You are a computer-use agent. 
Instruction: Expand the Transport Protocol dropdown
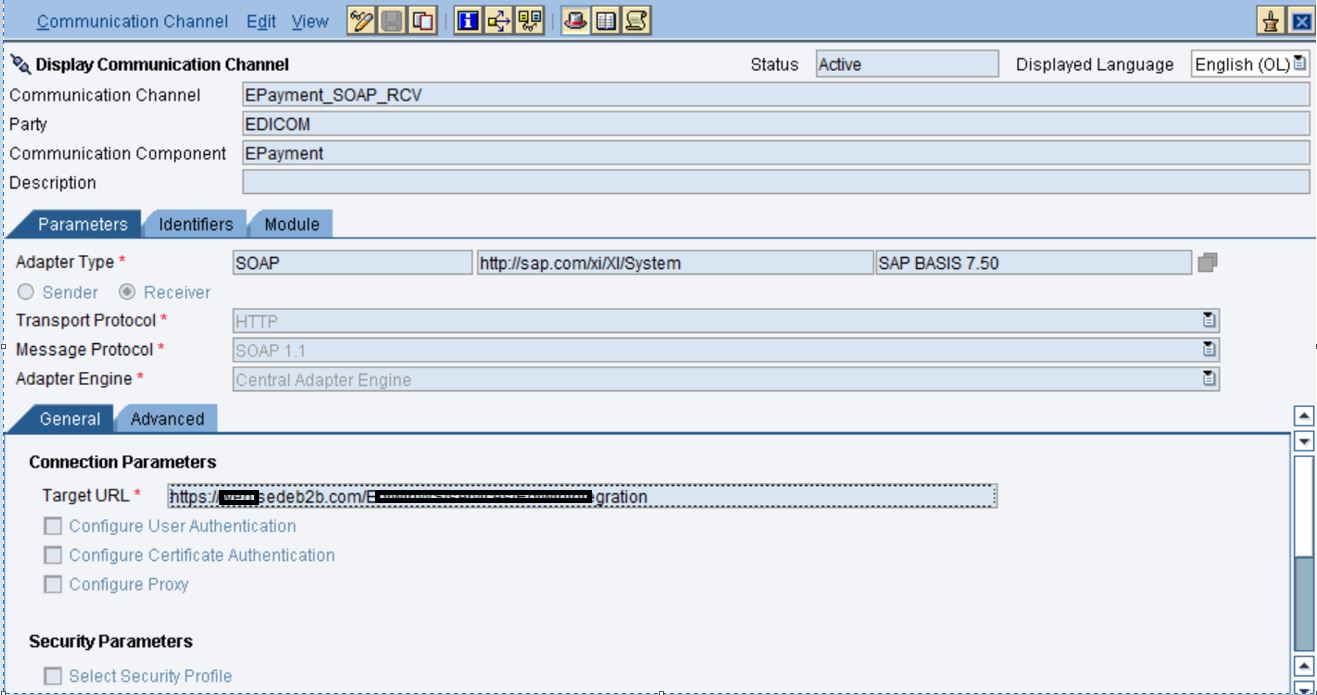[1209, 321]
